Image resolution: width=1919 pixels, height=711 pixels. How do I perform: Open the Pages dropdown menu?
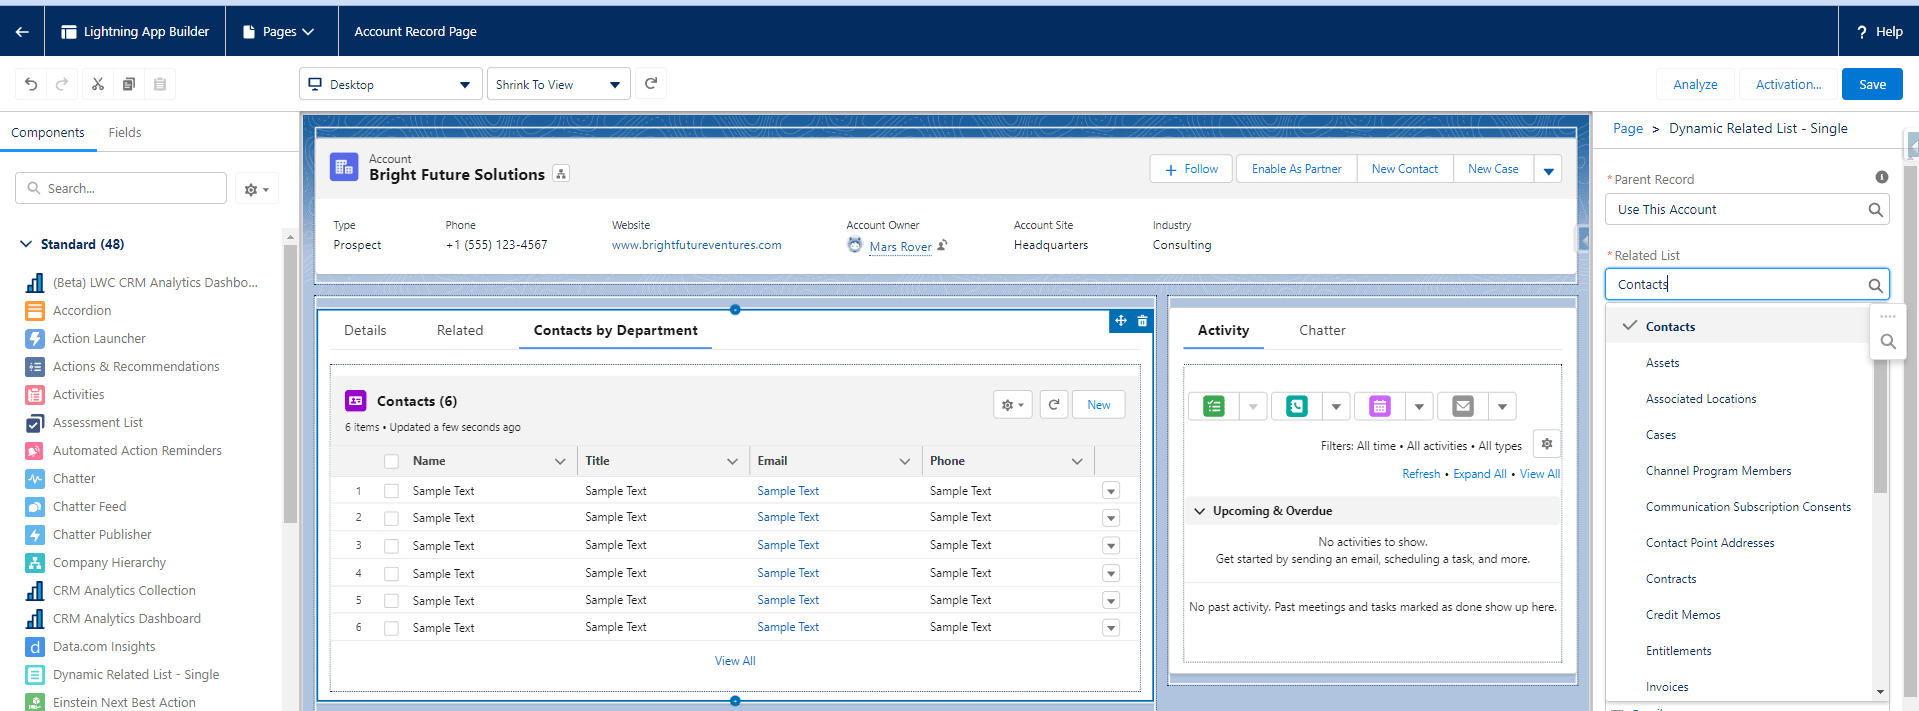[279, 32]
